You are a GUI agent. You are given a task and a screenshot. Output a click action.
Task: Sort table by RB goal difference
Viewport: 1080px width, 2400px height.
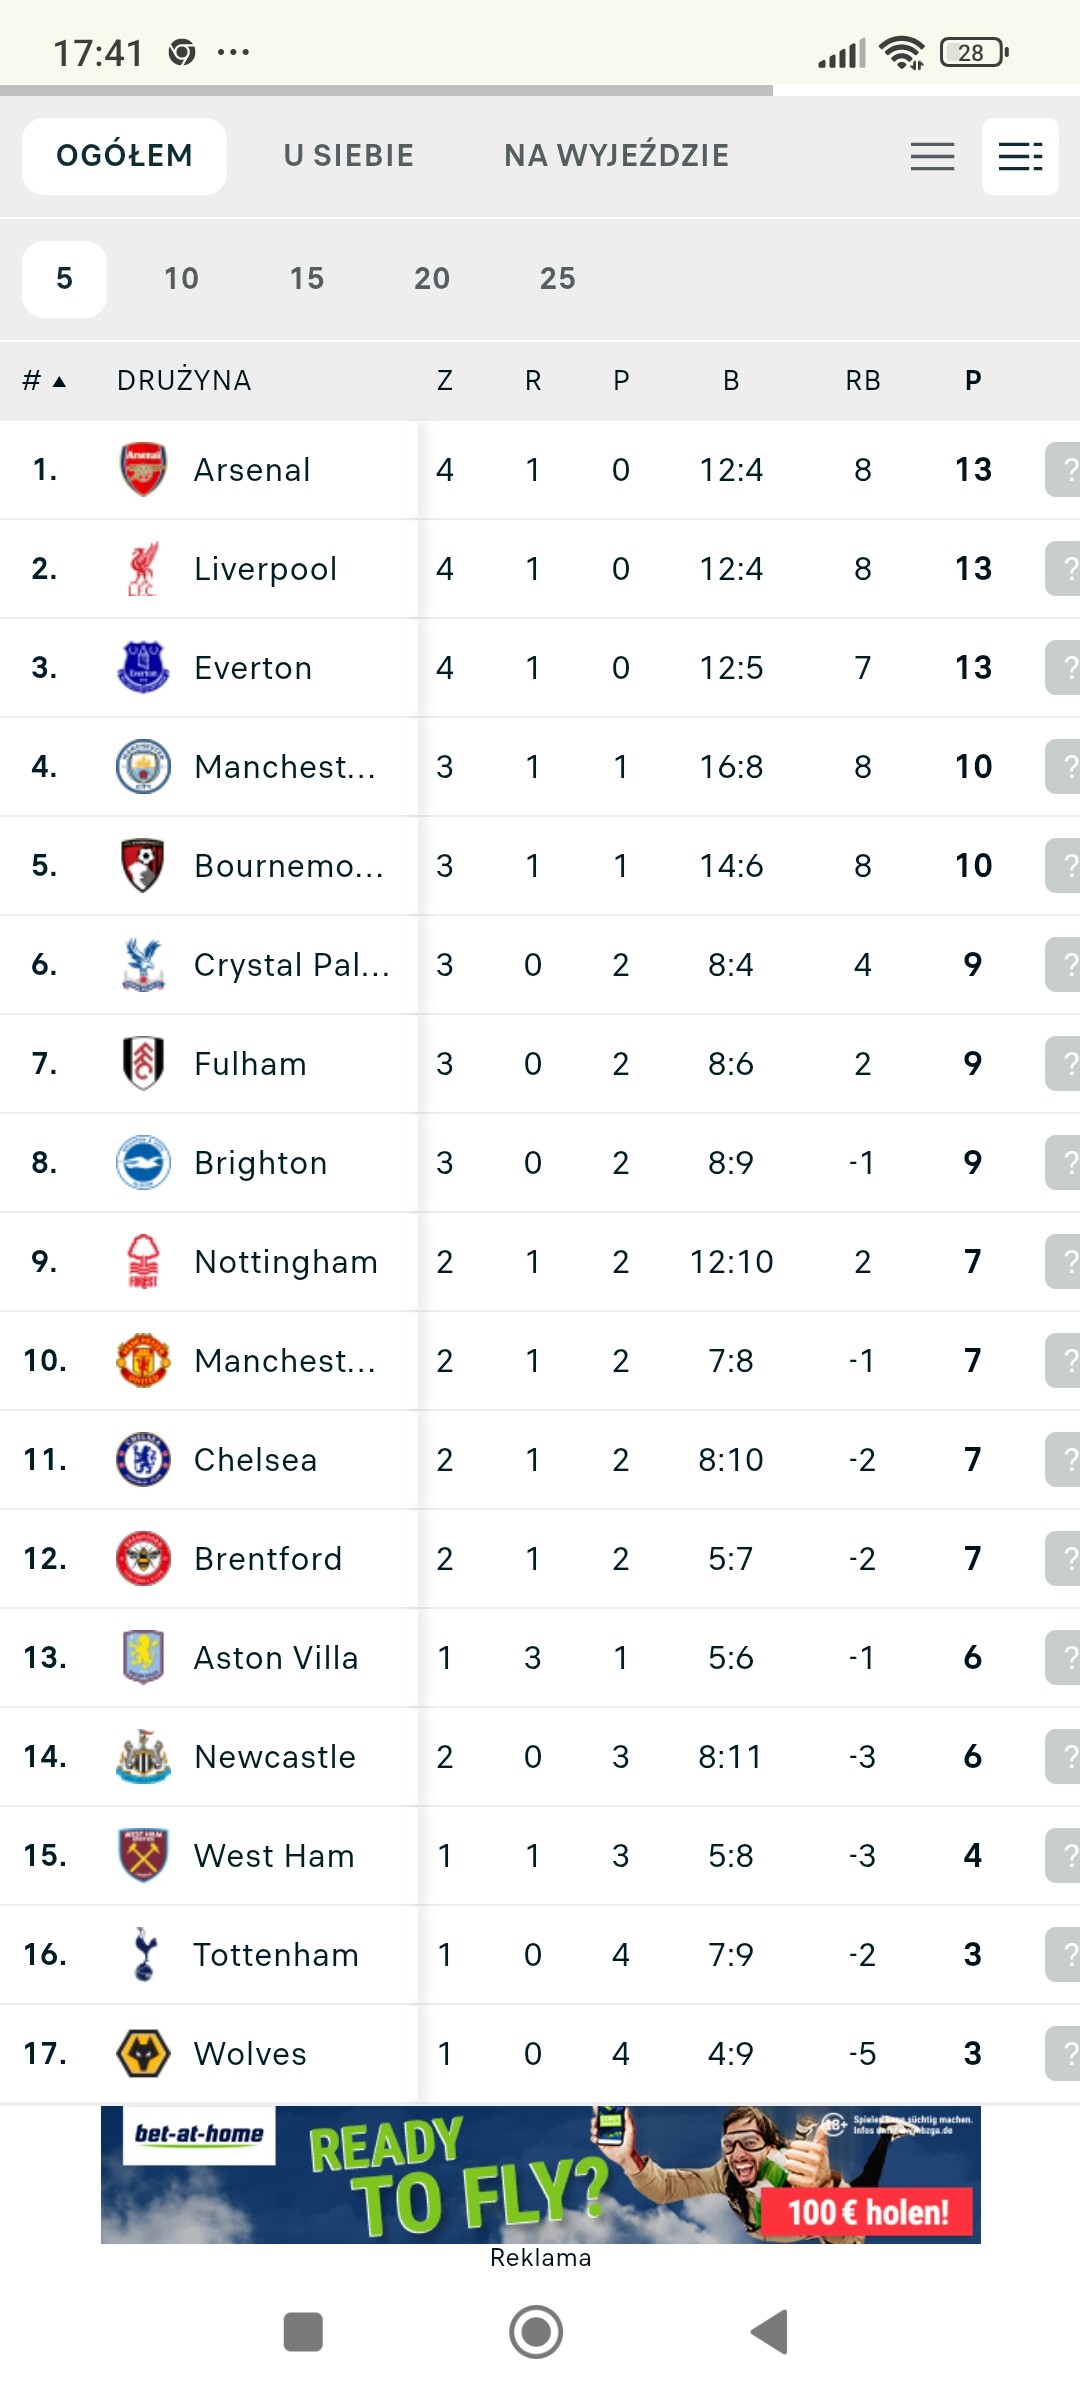pyautogui.click(x=863, y=381)
